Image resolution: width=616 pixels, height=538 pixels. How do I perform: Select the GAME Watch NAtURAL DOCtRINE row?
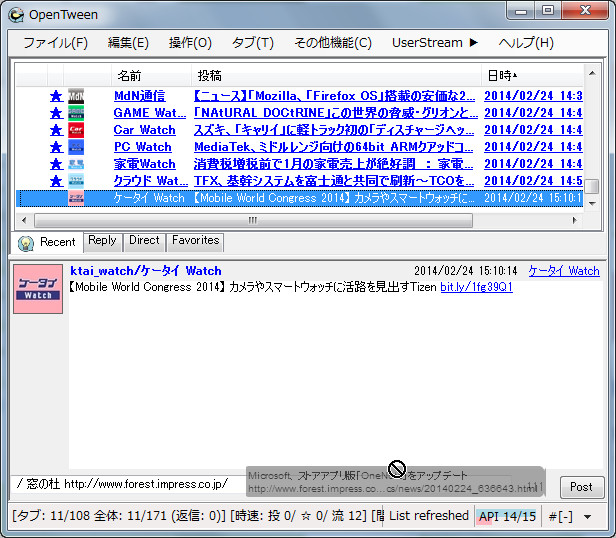[x=299, y=113]
